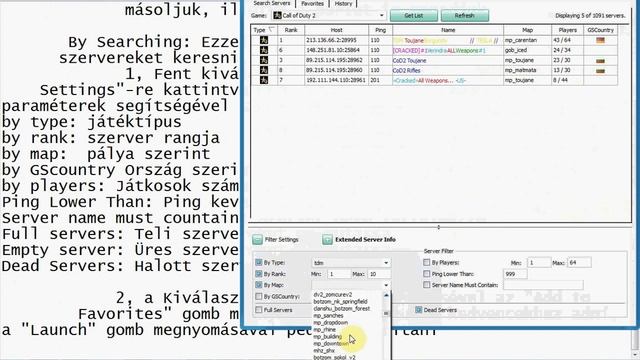This screenshot has height=360, width=640.
Task: Open the By Type tdm dropdown
Action: [386, 263]
